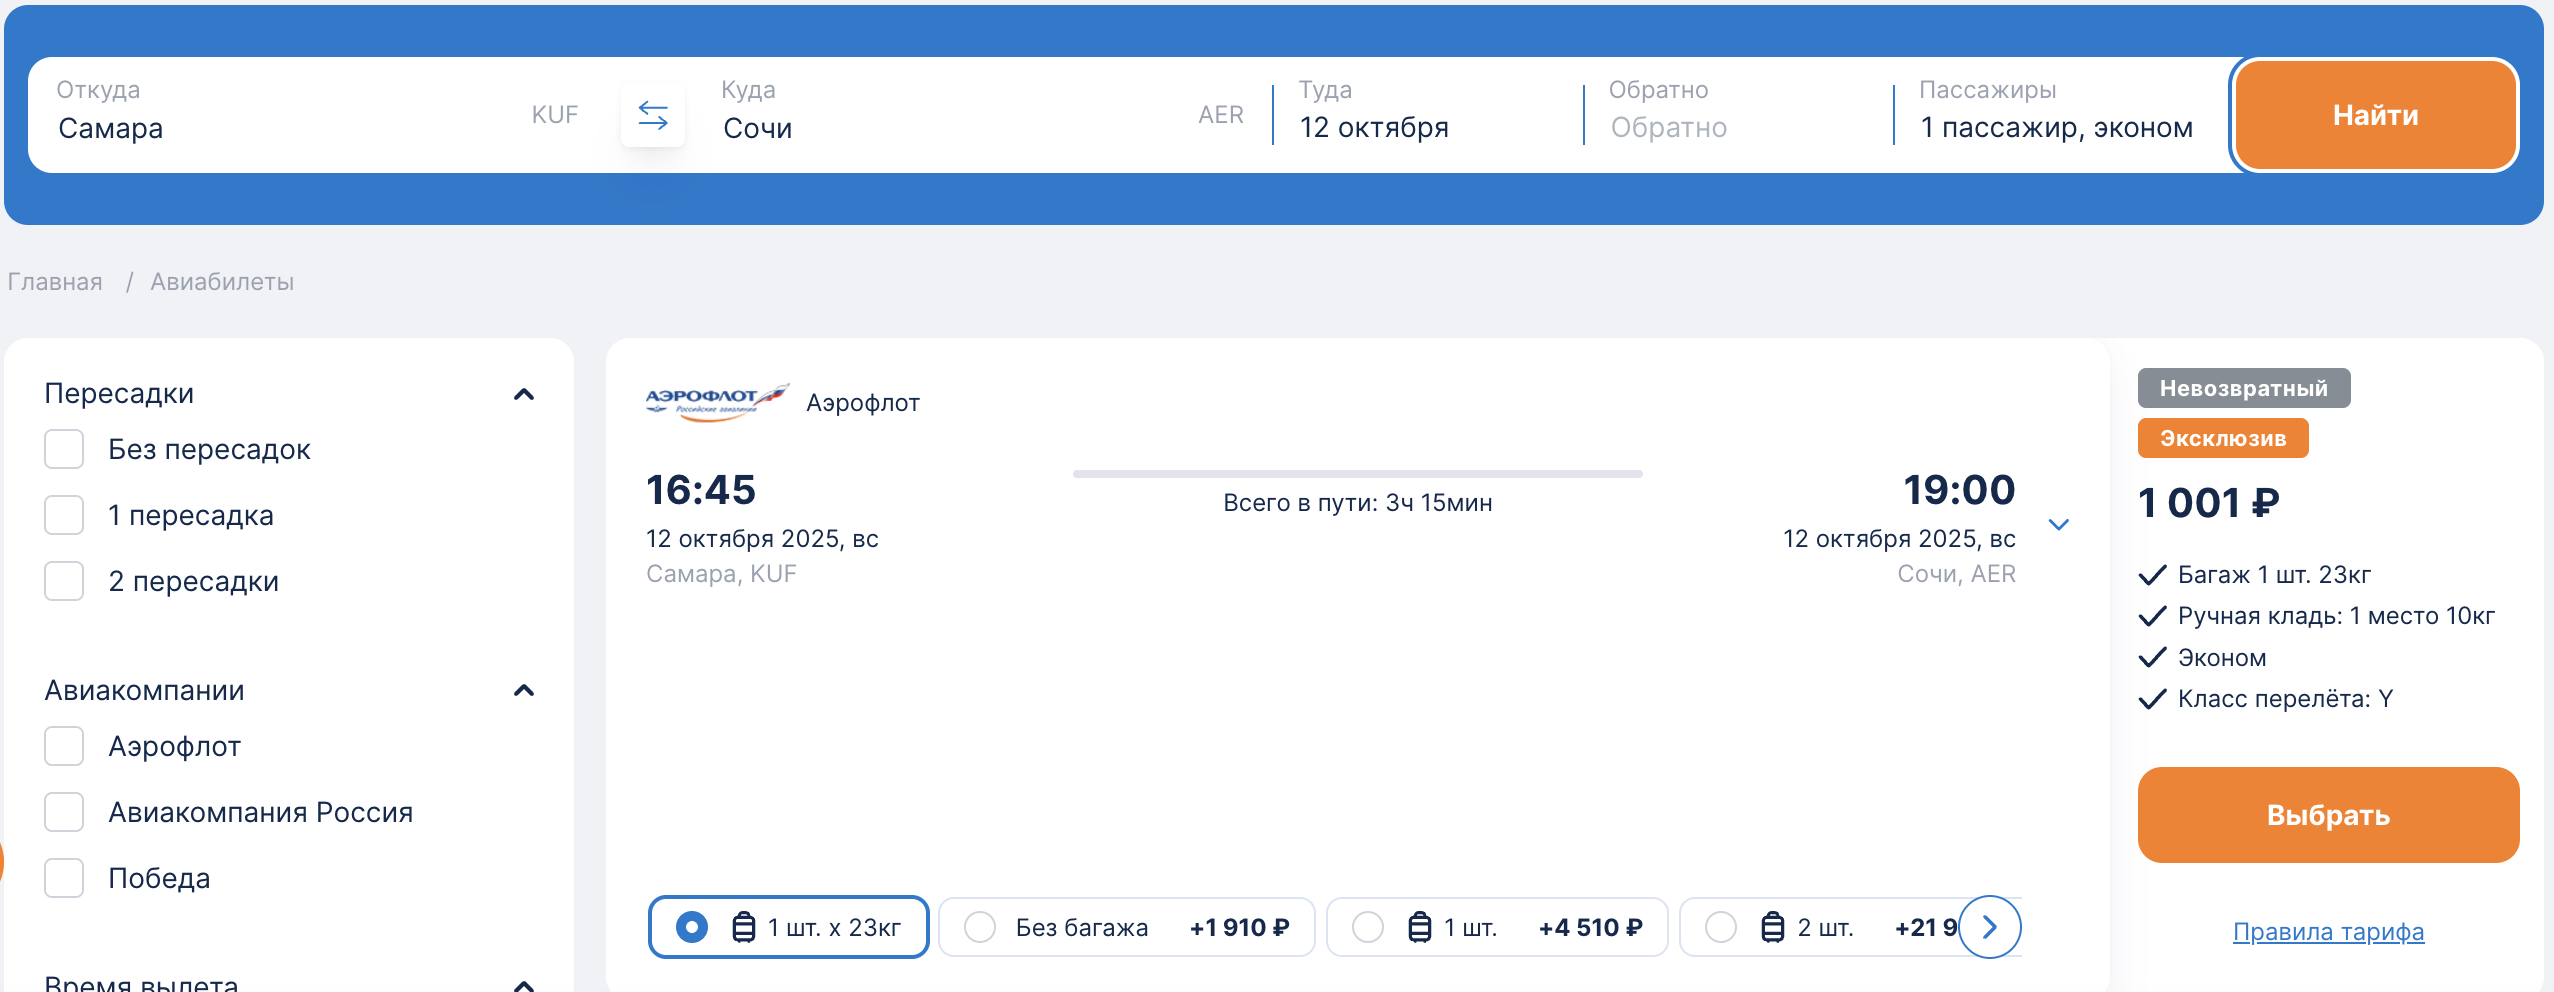Tick the Победа airline checkbox
This screenshot has height=992, width=2554.
point(65,878)
